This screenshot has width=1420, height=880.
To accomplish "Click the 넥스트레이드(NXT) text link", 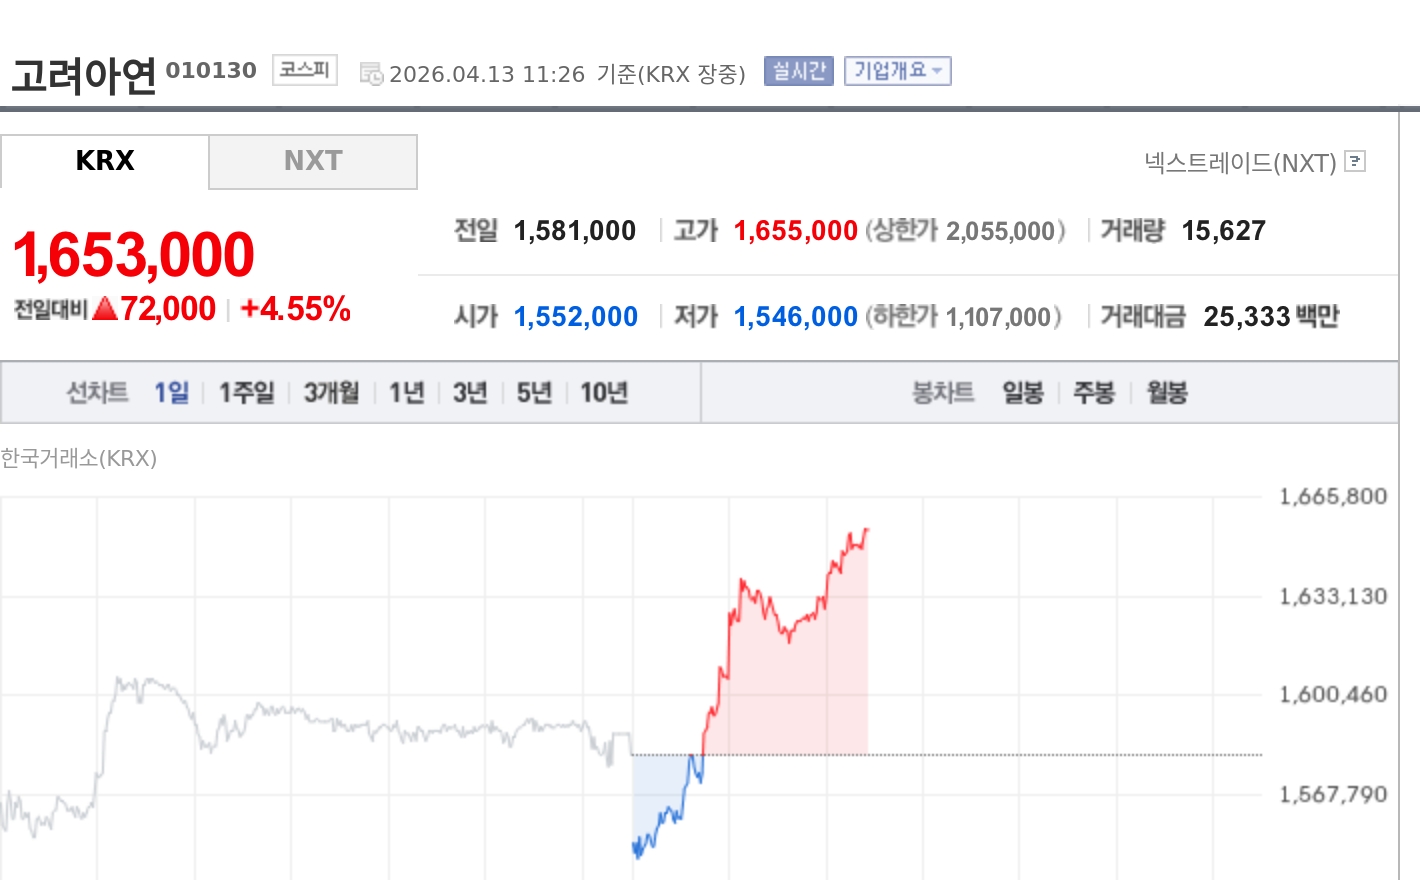I will (1240, 163).
